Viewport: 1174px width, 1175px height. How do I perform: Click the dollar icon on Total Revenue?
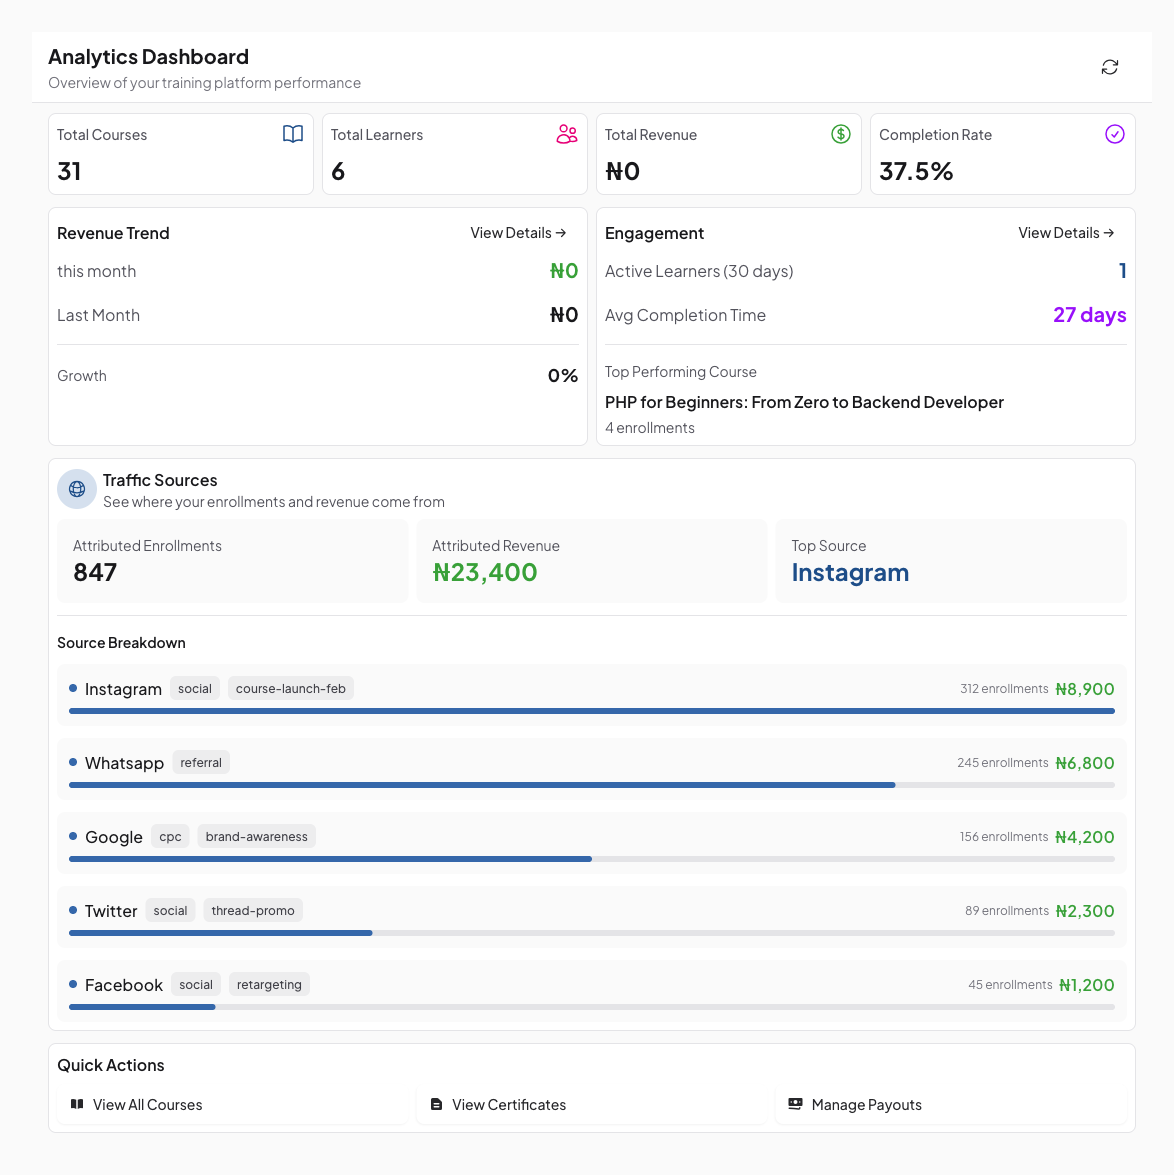click(x=841, y=134)
